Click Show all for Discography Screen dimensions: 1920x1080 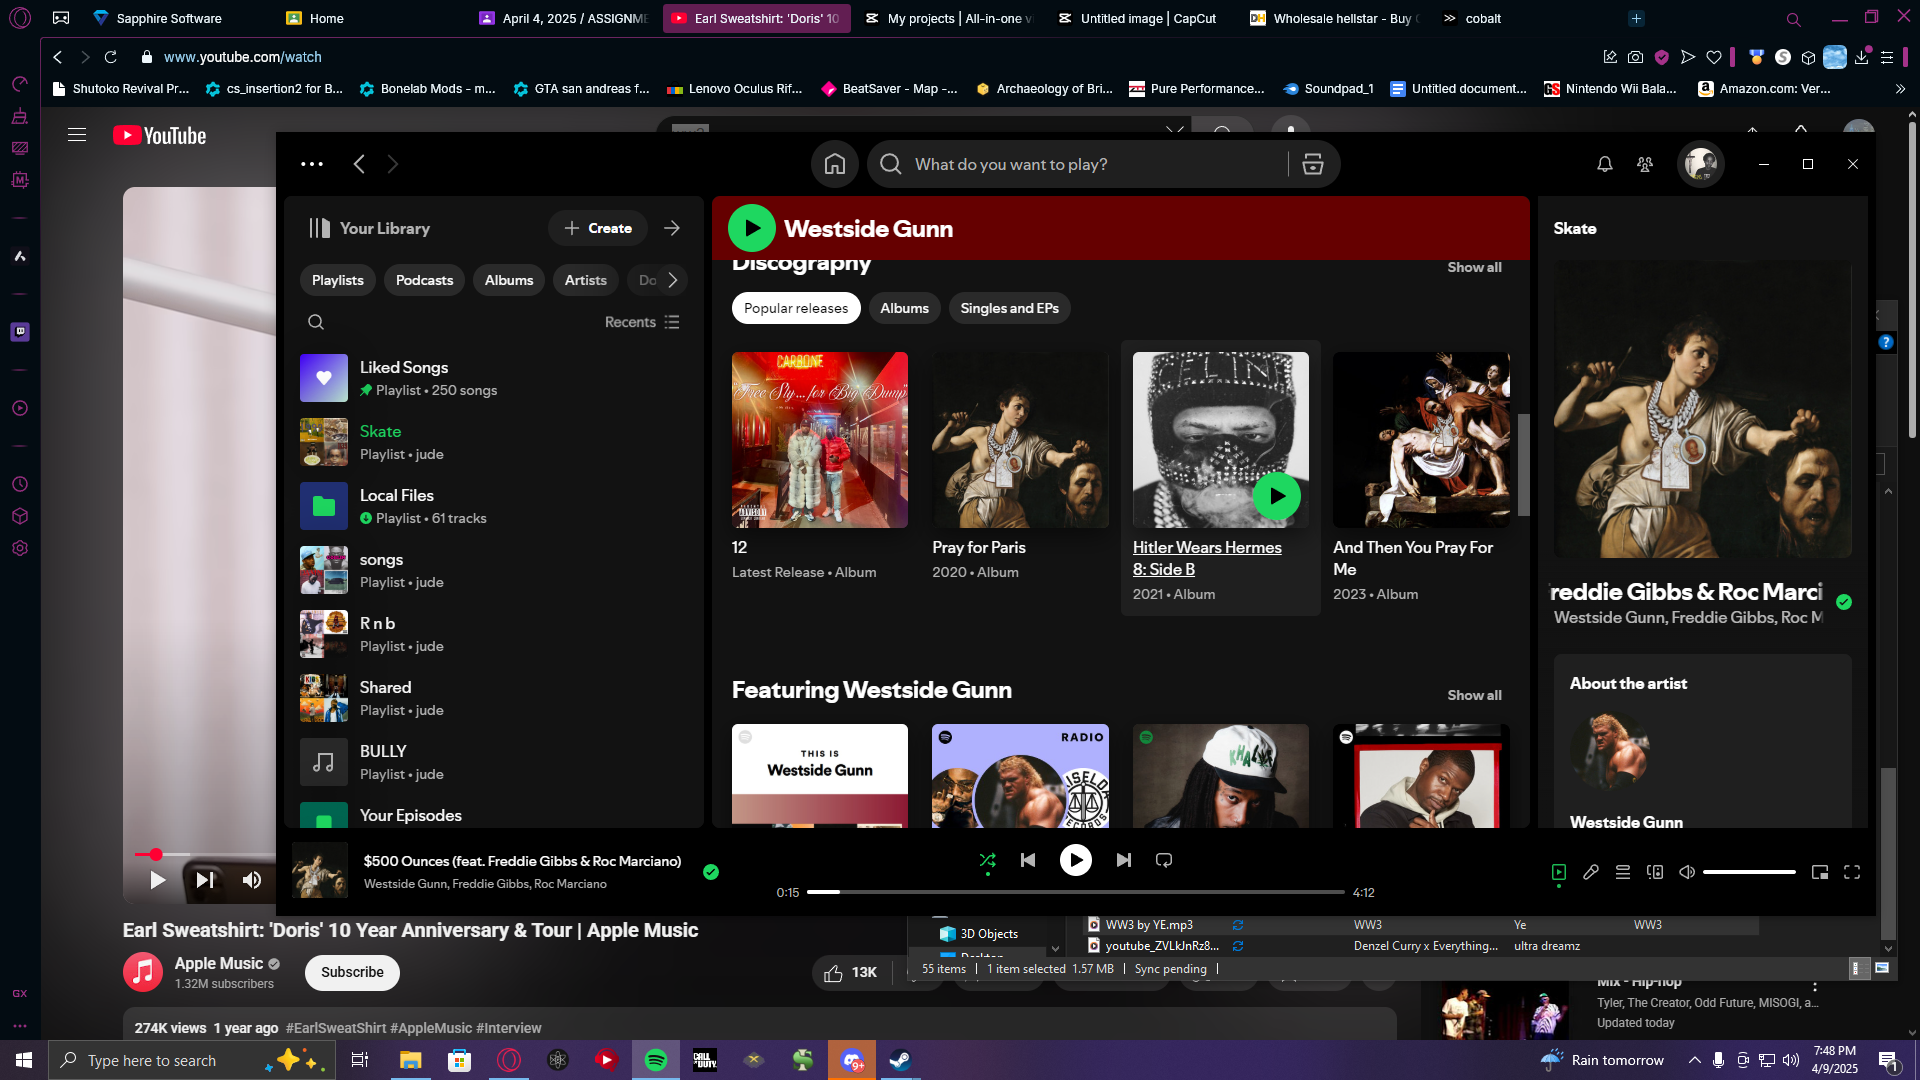pyautogui.click(x=1474, y=267)
